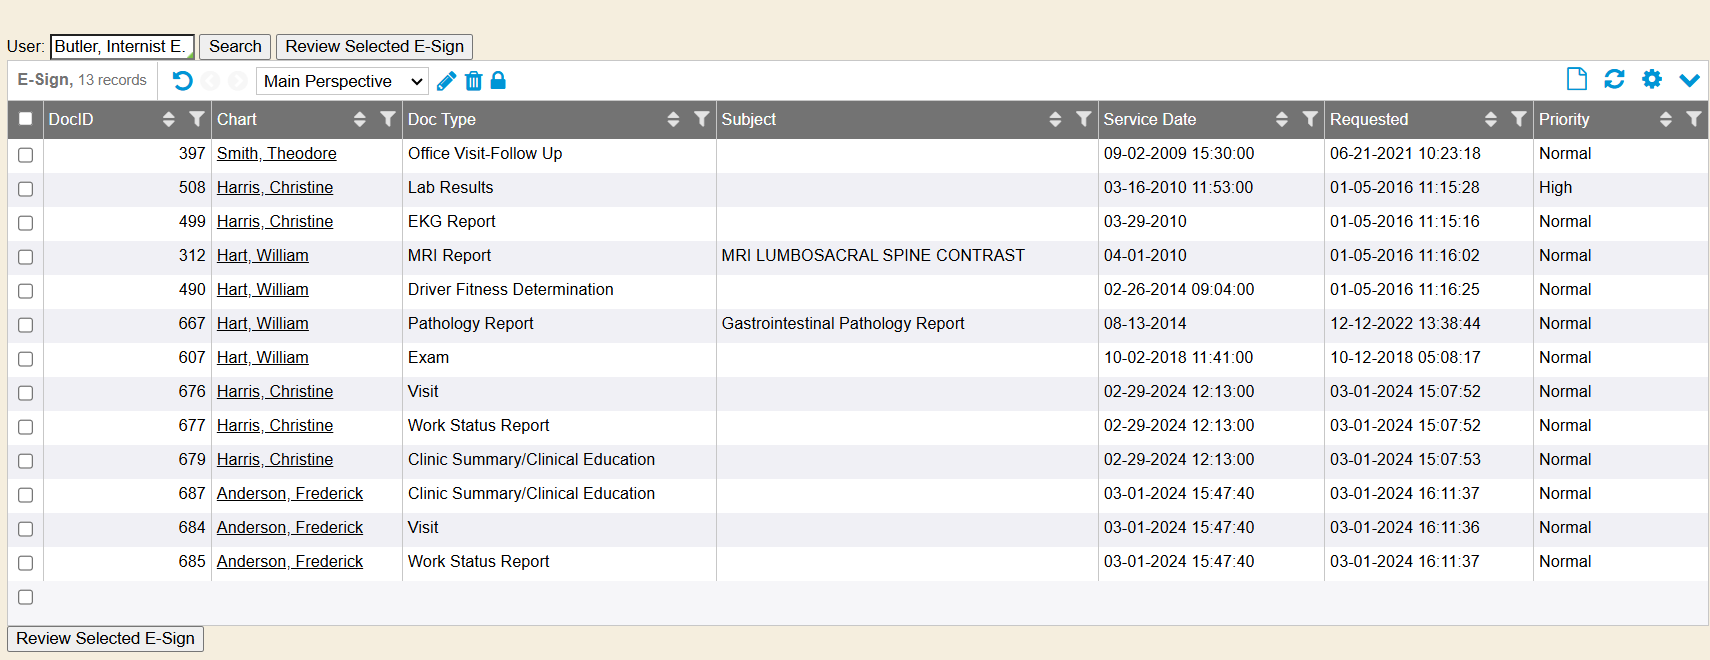The width and height of the screenshot is (1710, 660).
Task: Collapse the panel with the chevron-down arrow
Action: 1689,80
